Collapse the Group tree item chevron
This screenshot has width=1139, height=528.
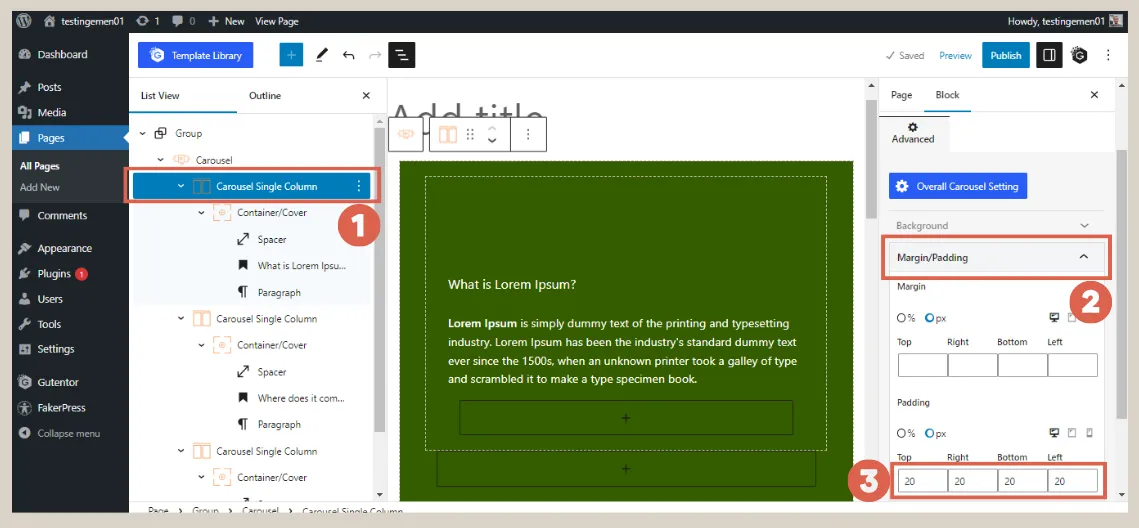(143, 133)
